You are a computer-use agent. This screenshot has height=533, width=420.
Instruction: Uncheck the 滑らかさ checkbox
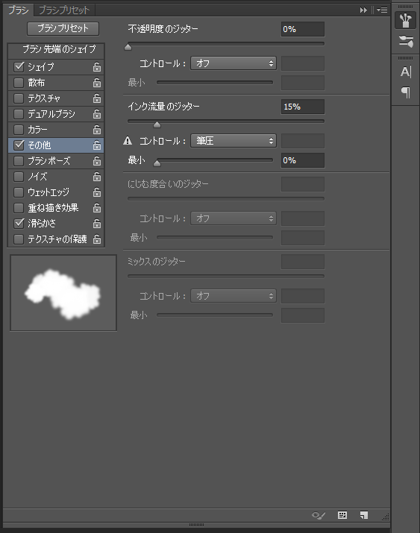[18, 223]
